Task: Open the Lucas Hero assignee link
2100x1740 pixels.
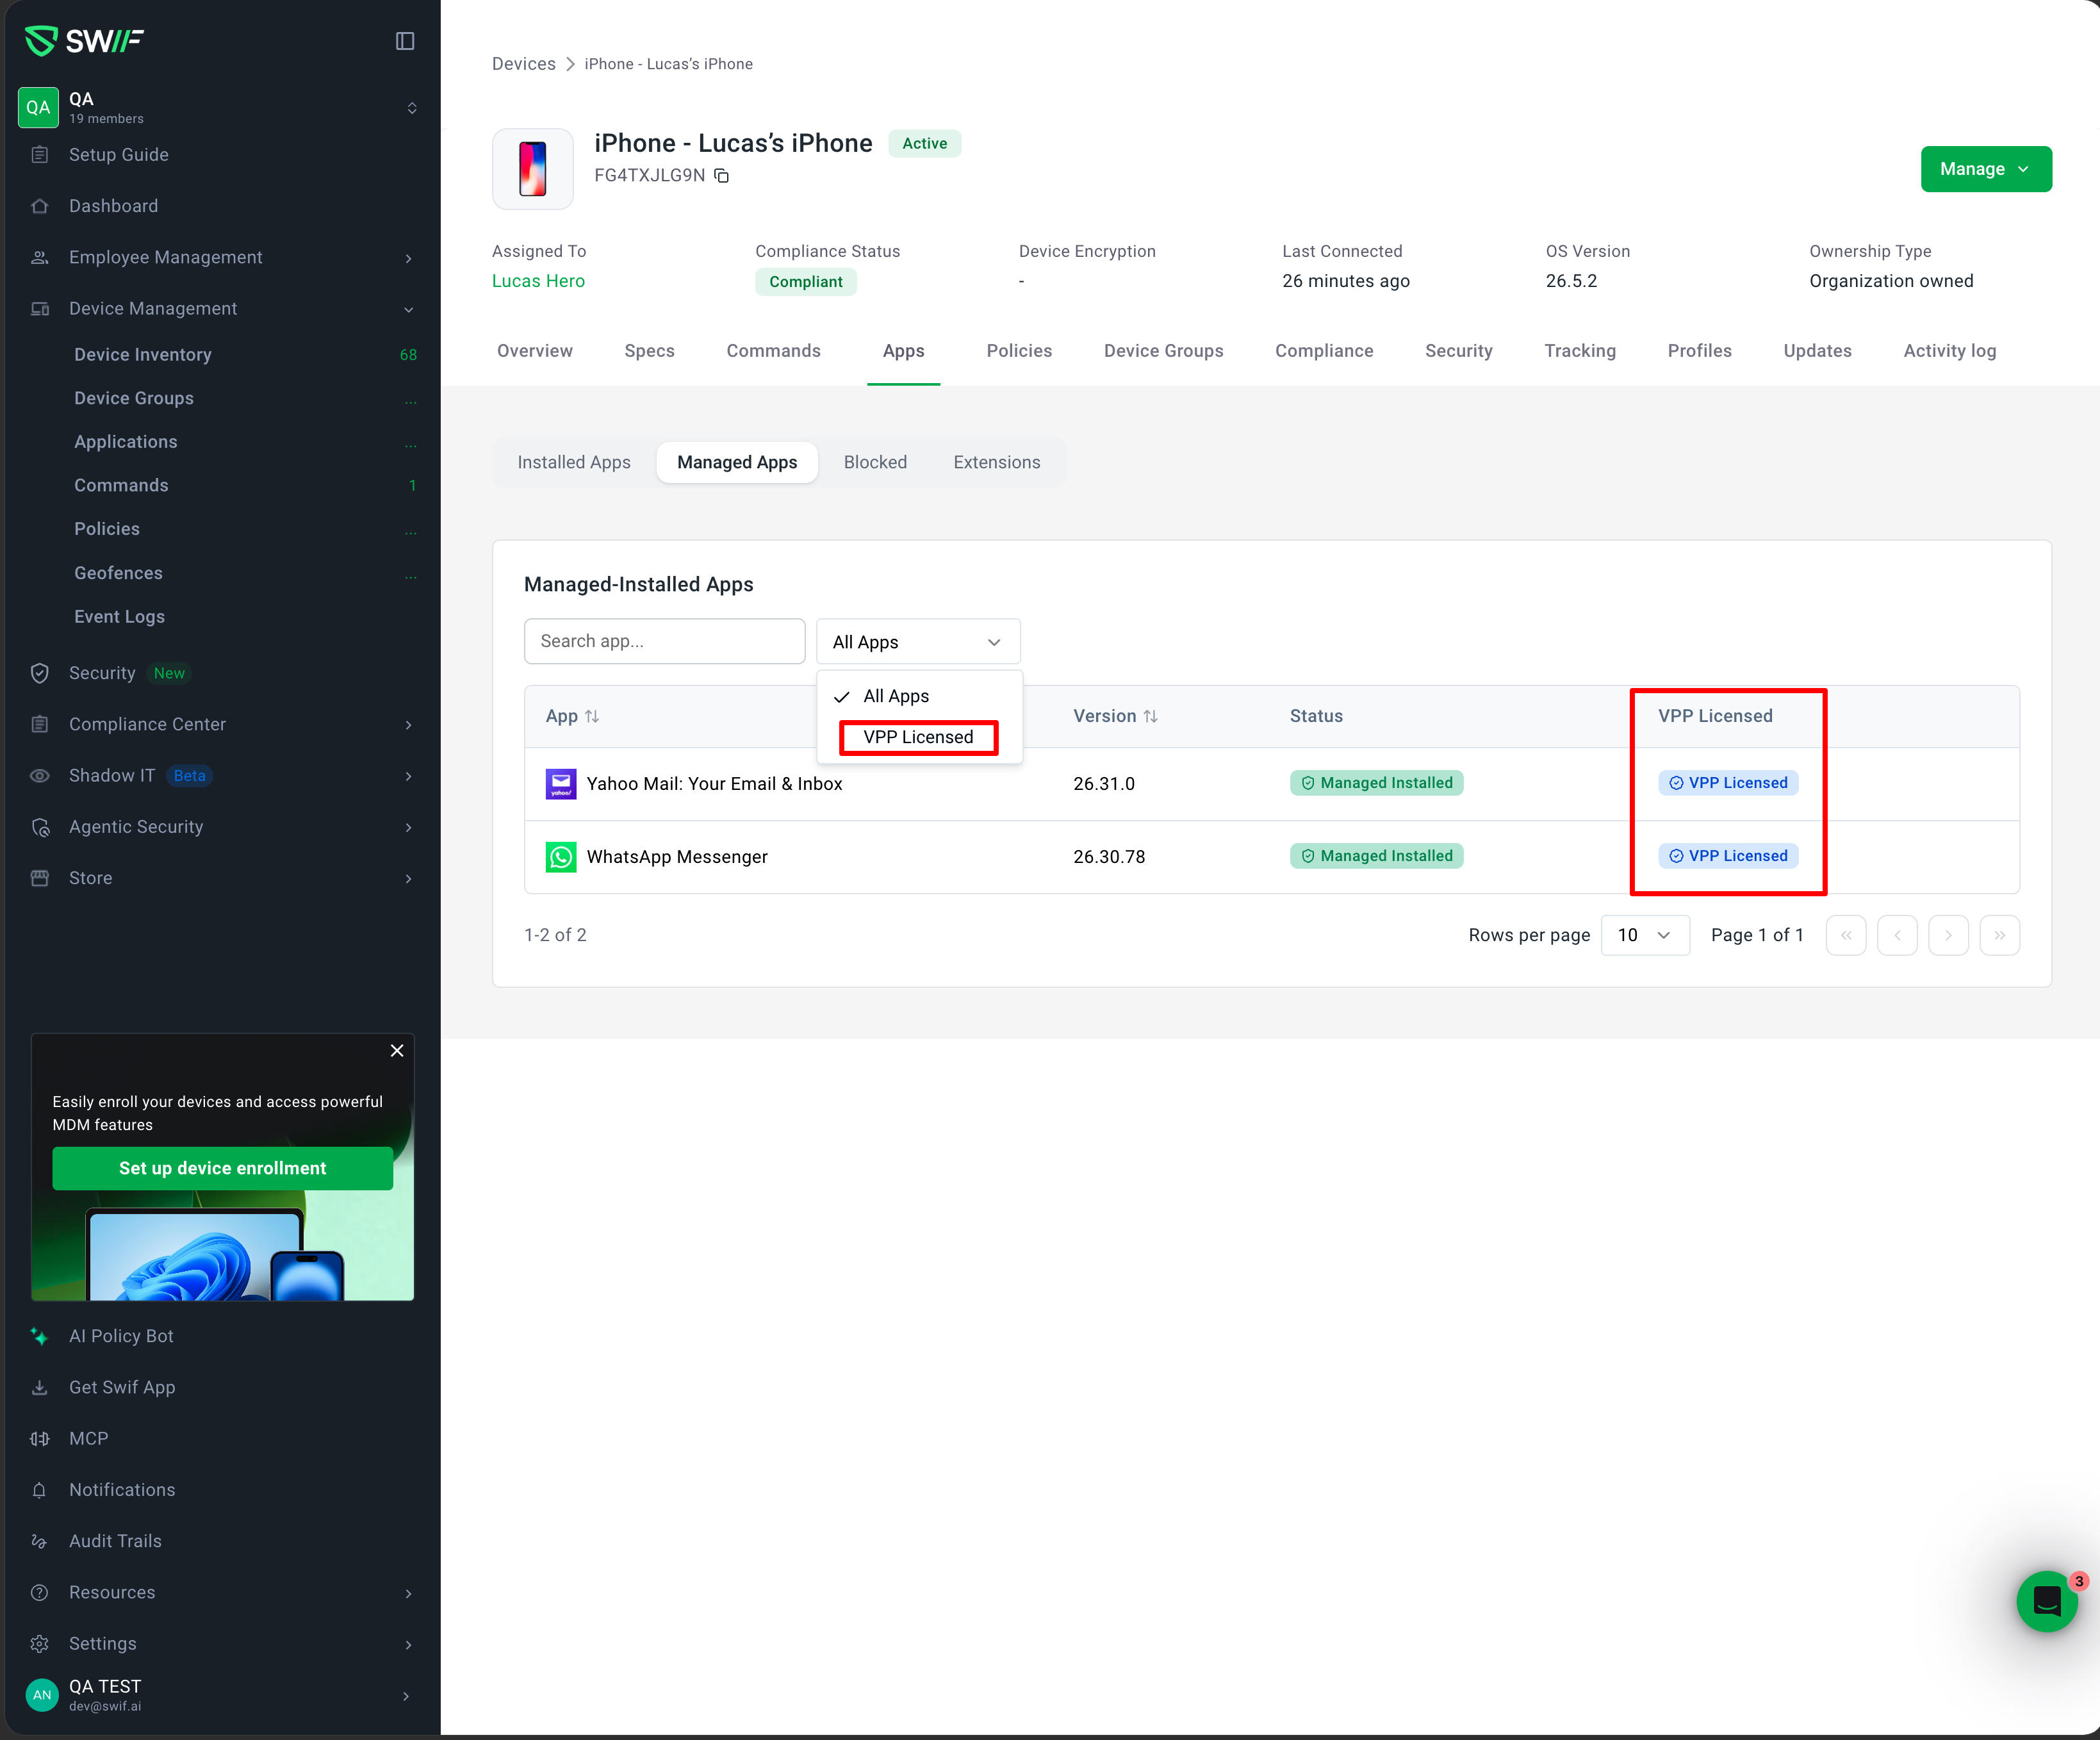Action: [x=538, y=281]
